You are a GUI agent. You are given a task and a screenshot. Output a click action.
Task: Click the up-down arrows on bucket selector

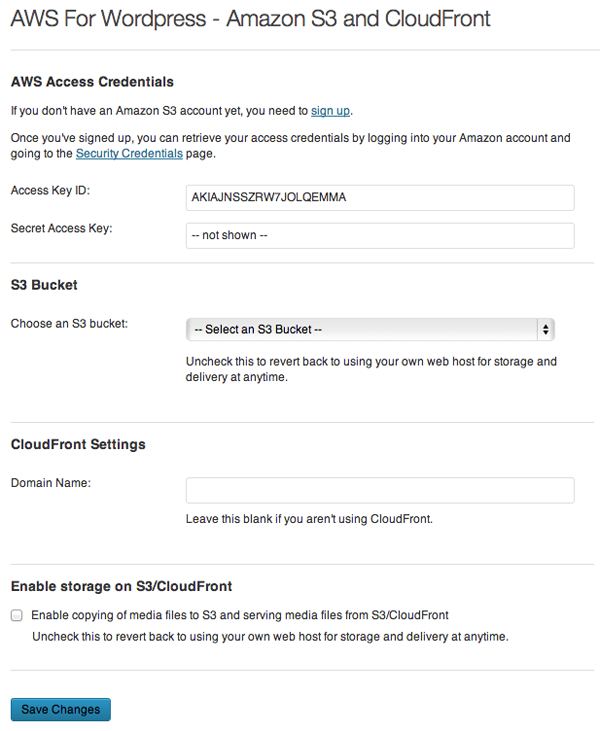(x=545, y=330)
